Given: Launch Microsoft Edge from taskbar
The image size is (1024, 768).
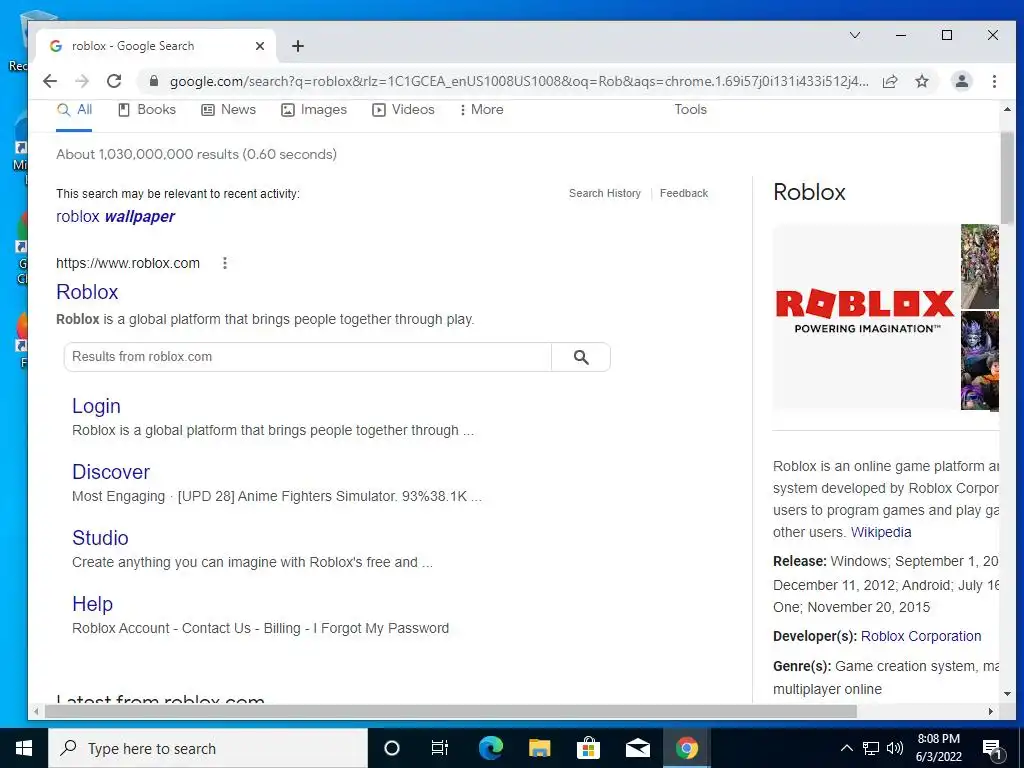Looking at the screenshot, I should (490, 748).
